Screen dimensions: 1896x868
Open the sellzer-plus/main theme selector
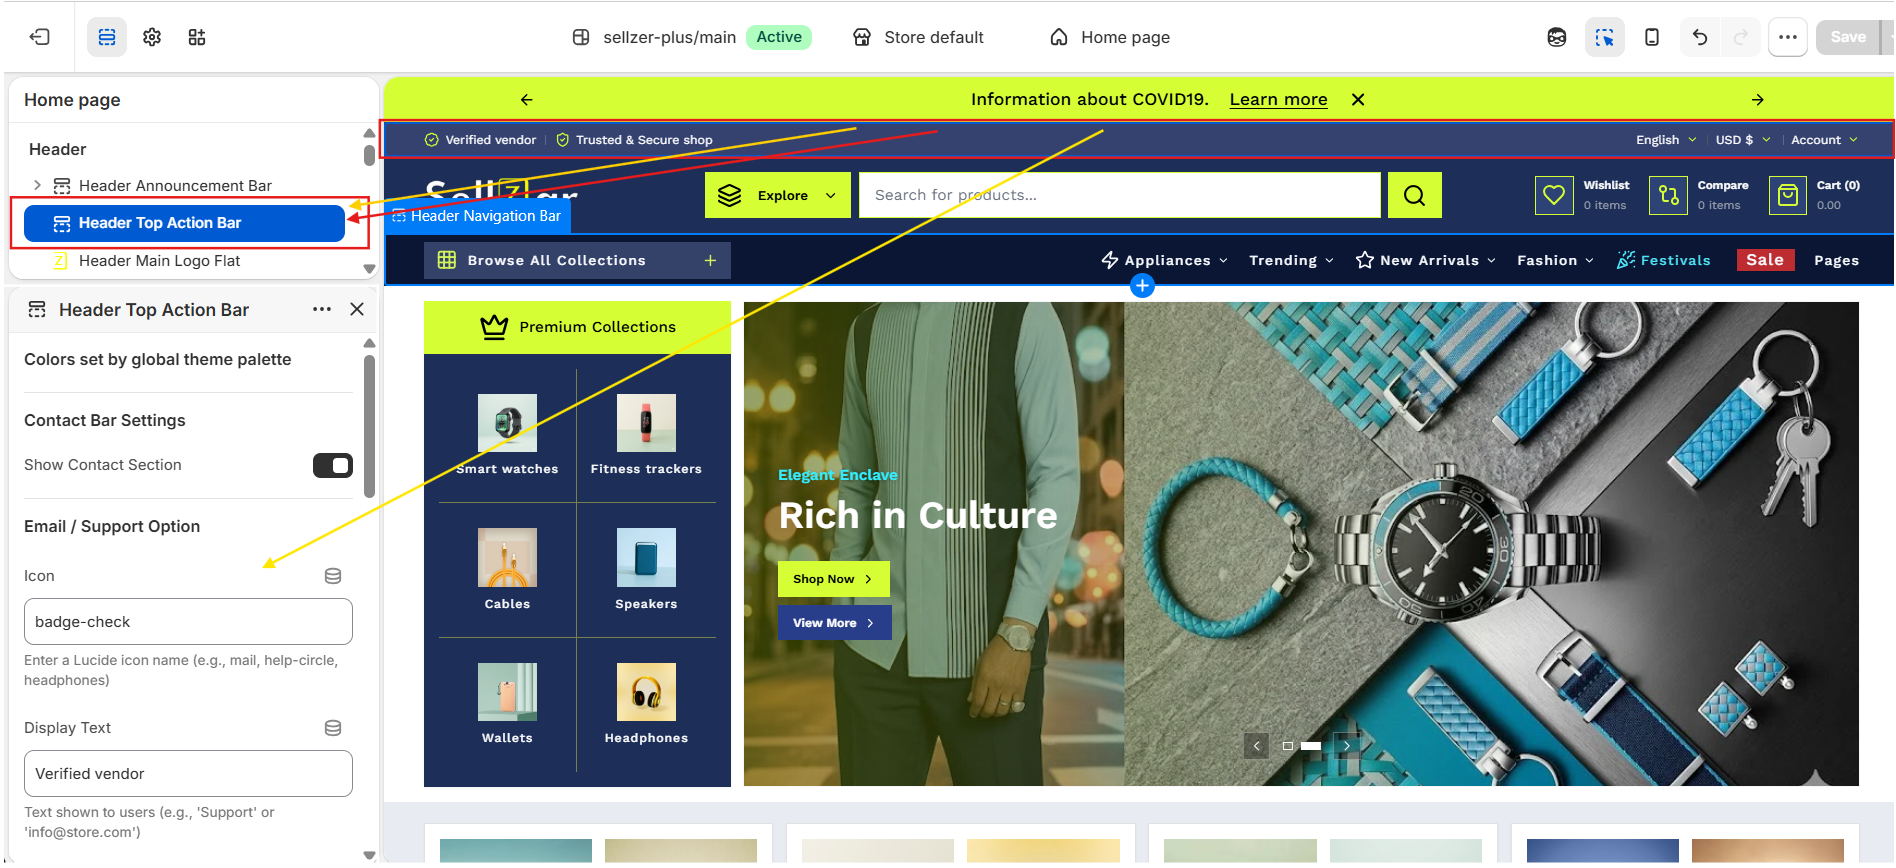[690, 37]
